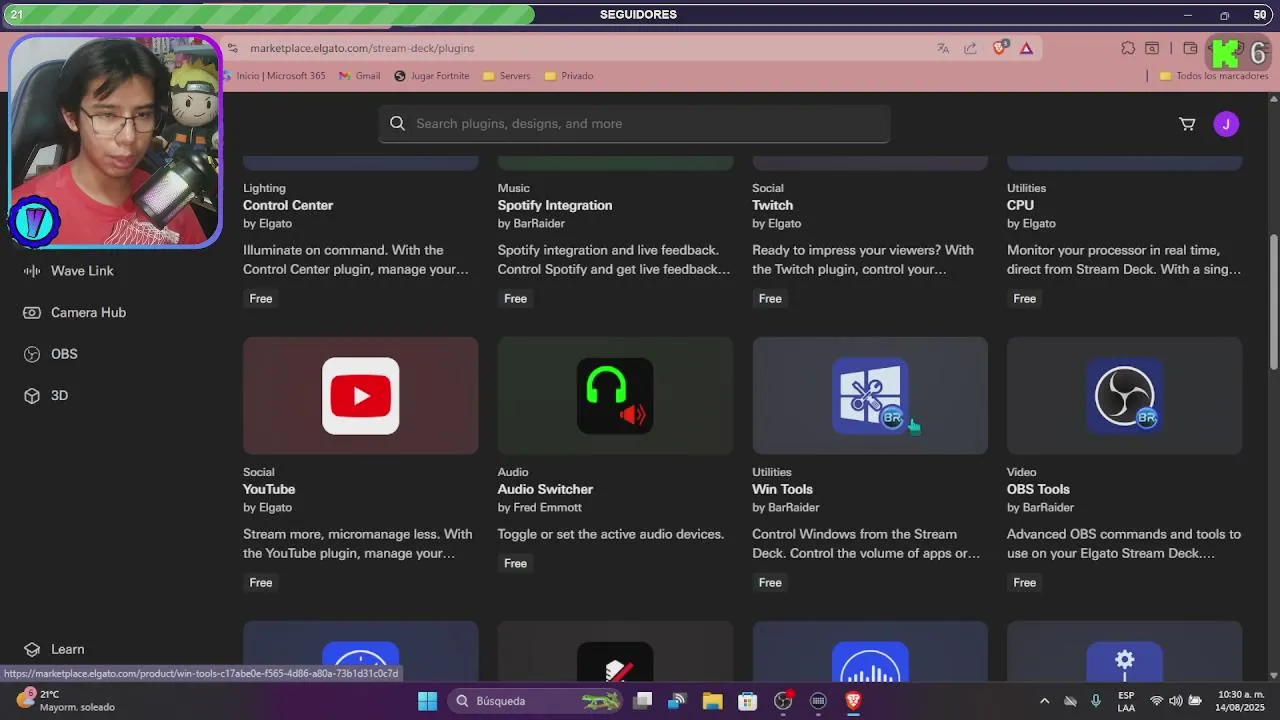1280x720 pixels.
Task: Click the volume speaker tray icon
Action: tap(1176, 701)
